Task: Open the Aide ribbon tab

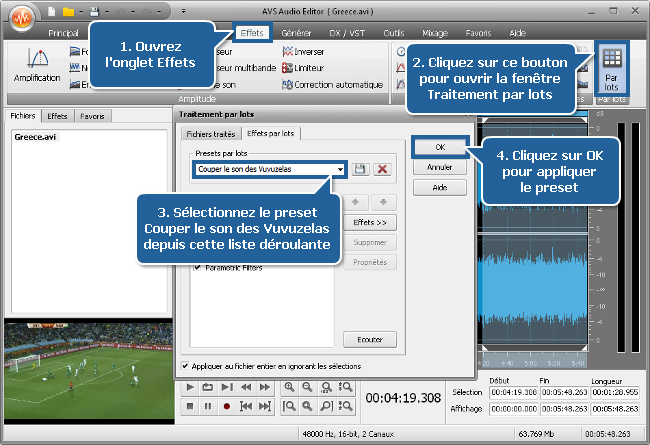Action: (x=517, y=33)
